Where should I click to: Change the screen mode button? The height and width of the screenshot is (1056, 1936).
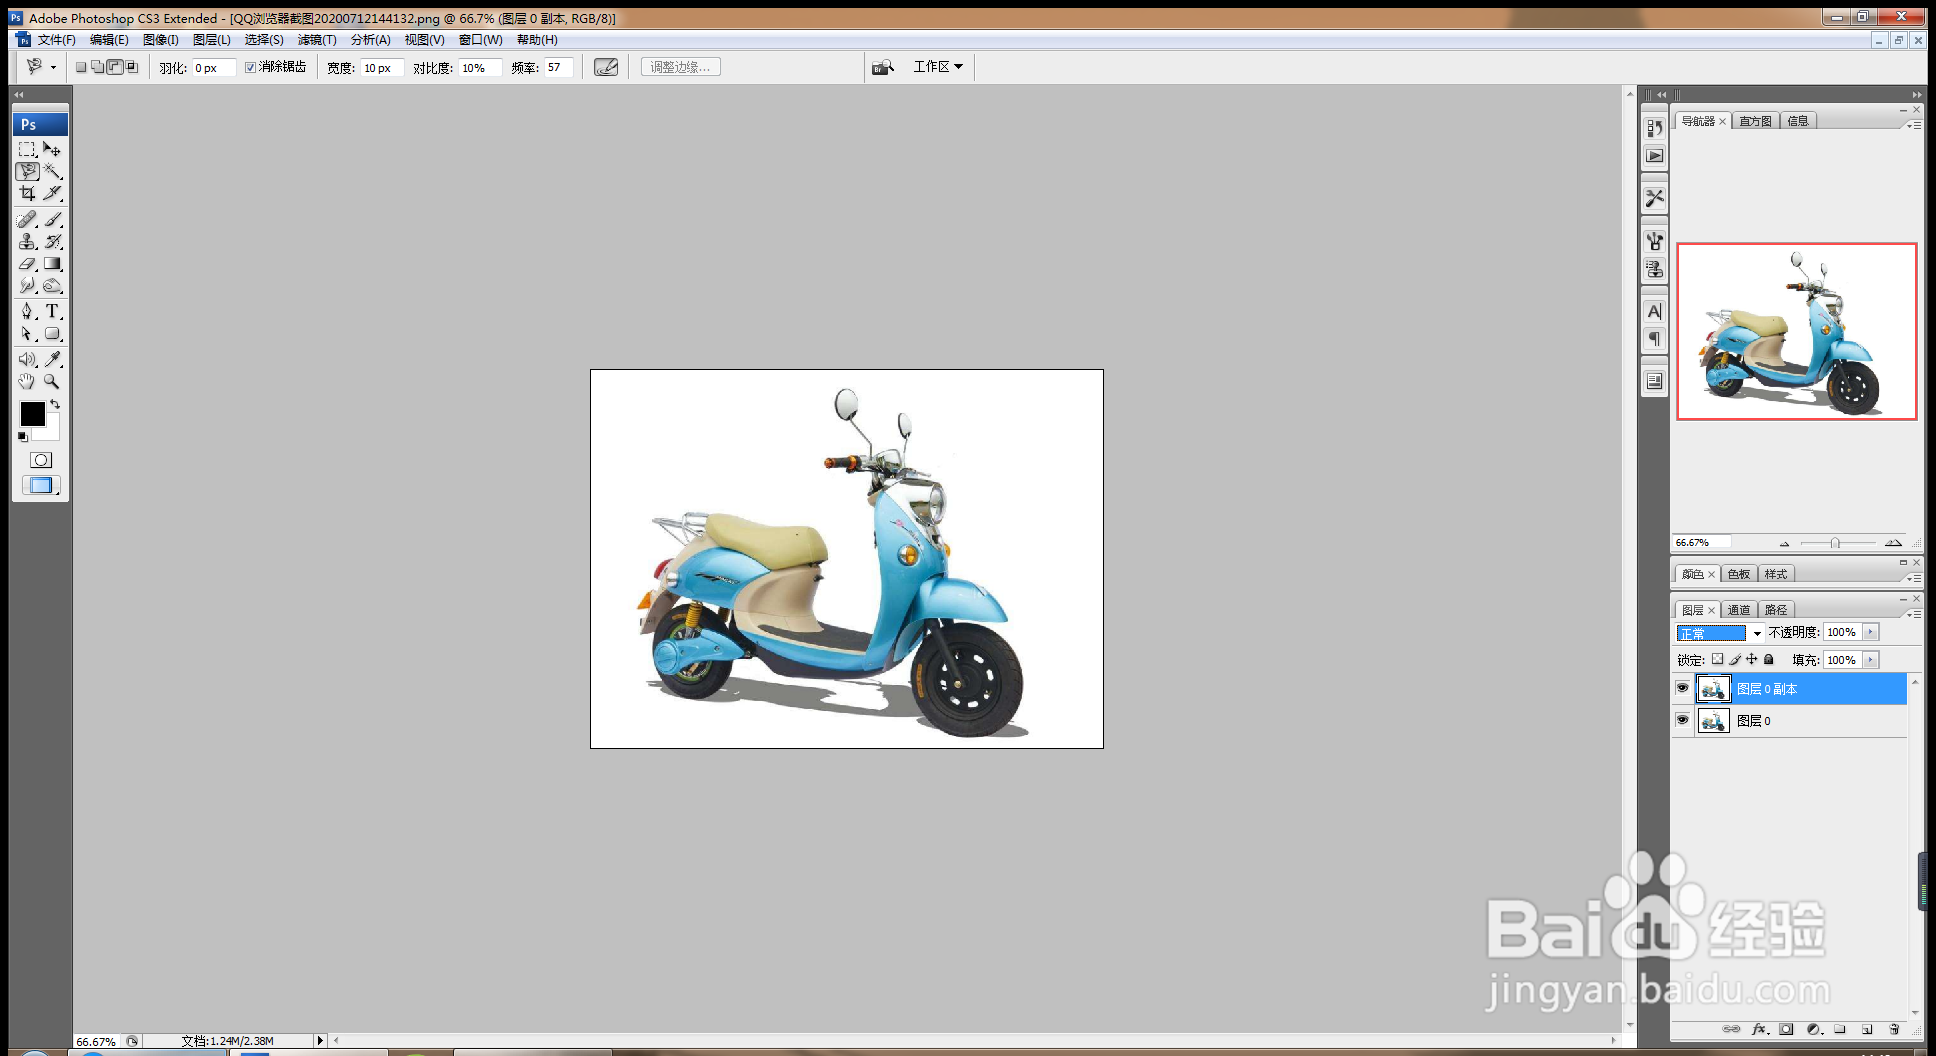[40, 485]
